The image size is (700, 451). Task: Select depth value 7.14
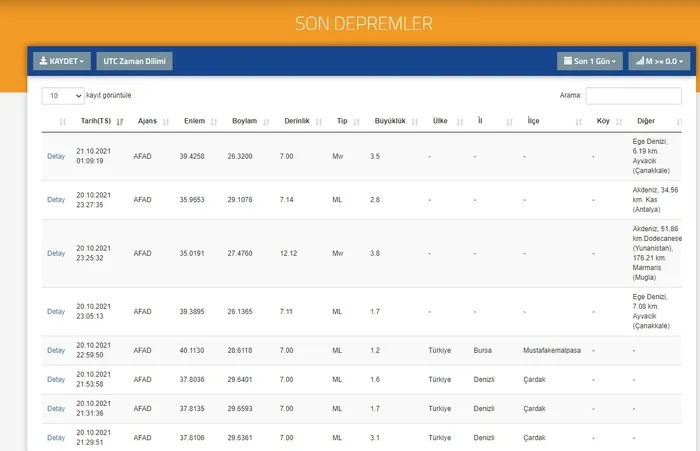click(287, 200)
